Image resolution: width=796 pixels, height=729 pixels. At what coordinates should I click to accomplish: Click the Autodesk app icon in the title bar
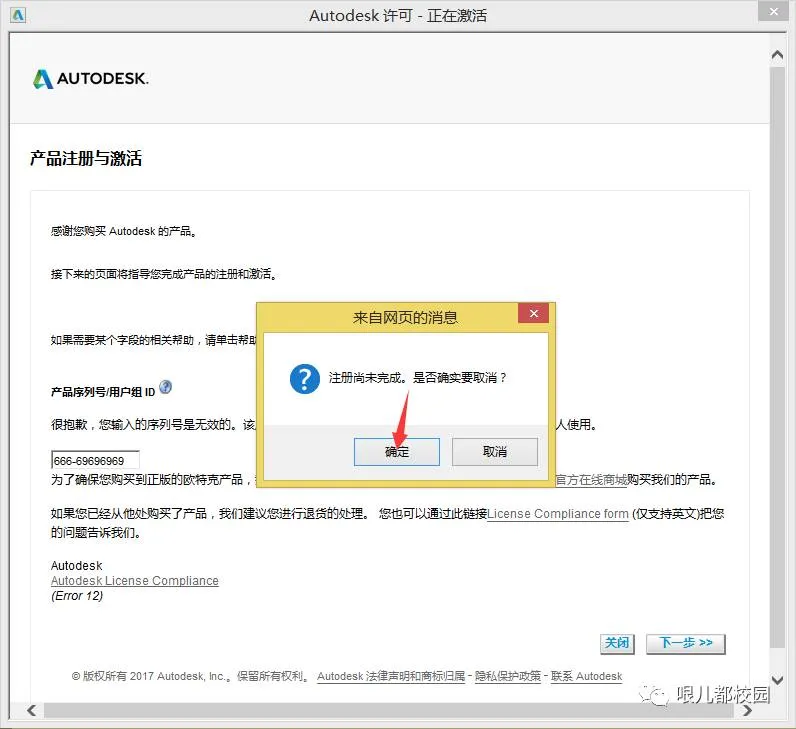18,15
